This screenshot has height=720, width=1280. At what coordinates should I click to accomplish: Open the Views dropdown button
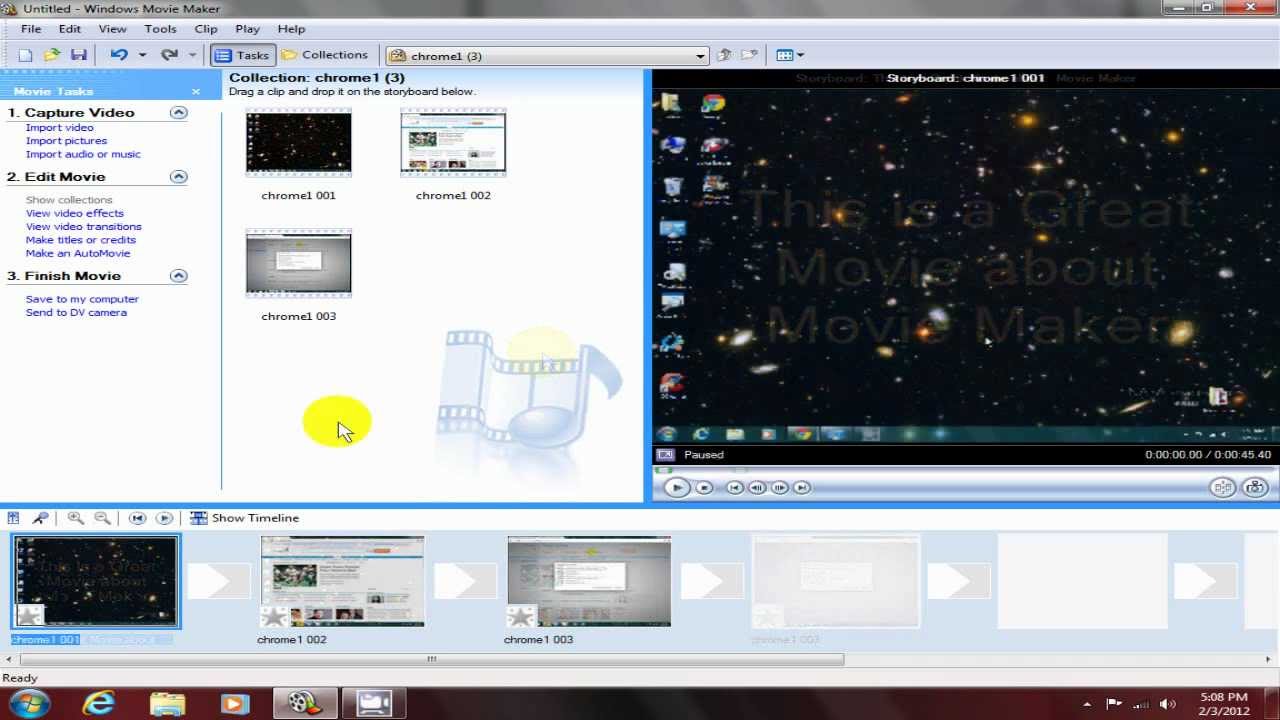click(789, 55)
